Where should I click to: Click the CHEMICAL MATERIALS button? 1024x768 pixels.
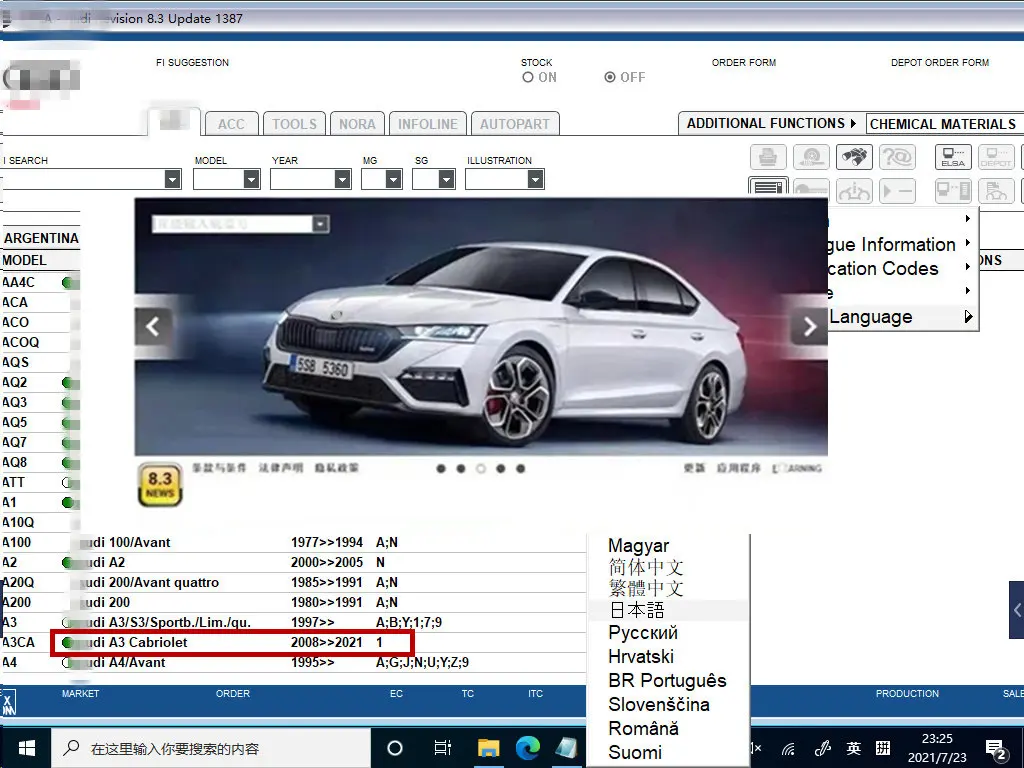tap(942, 124)
